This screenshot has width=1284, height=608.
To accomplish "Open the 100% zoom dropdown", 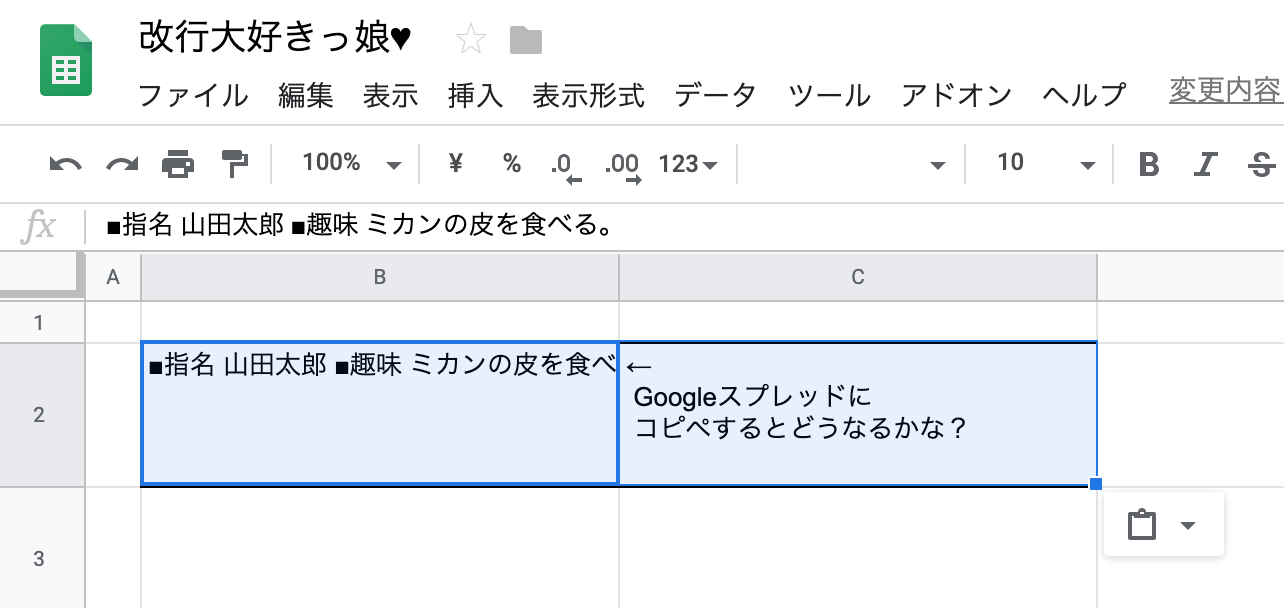I will [351, 164].
